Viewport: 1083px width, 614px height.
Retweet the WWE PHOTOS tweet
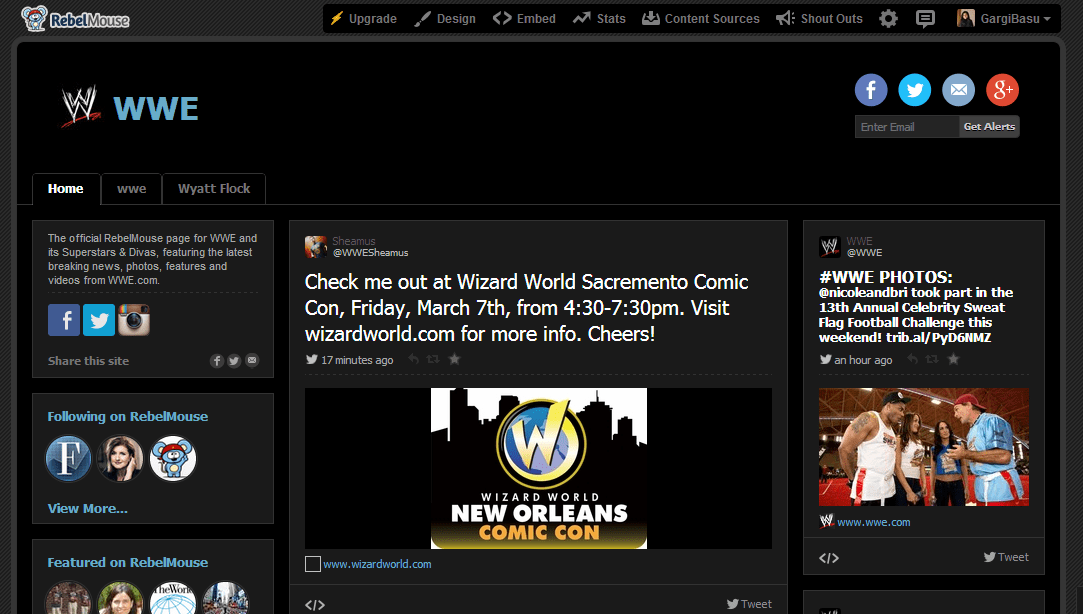(932, 359)
